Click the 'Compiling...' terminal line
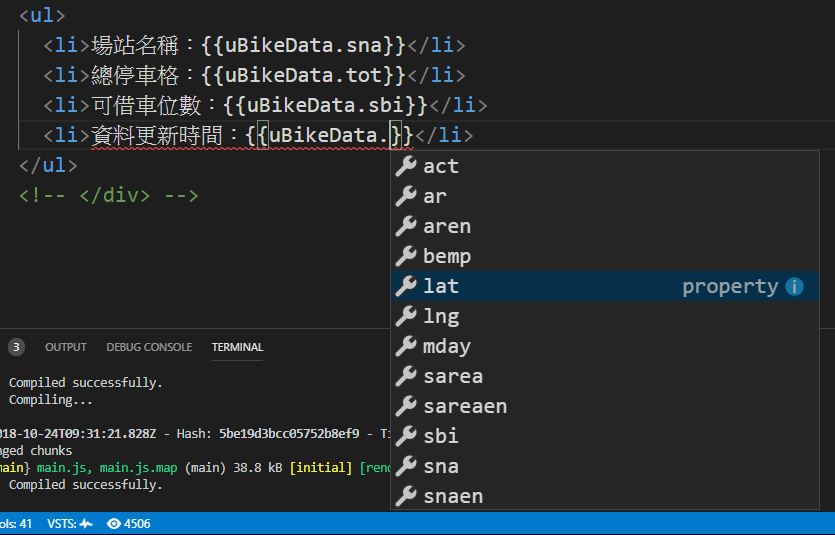 click(51, 400)
